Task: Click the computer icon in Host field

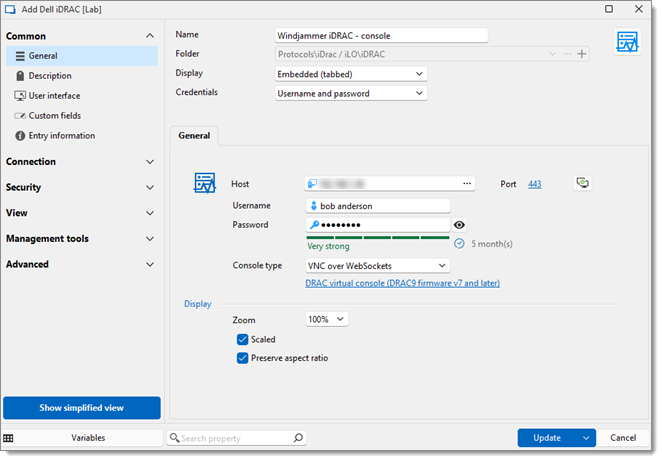Action: [312, 184]
